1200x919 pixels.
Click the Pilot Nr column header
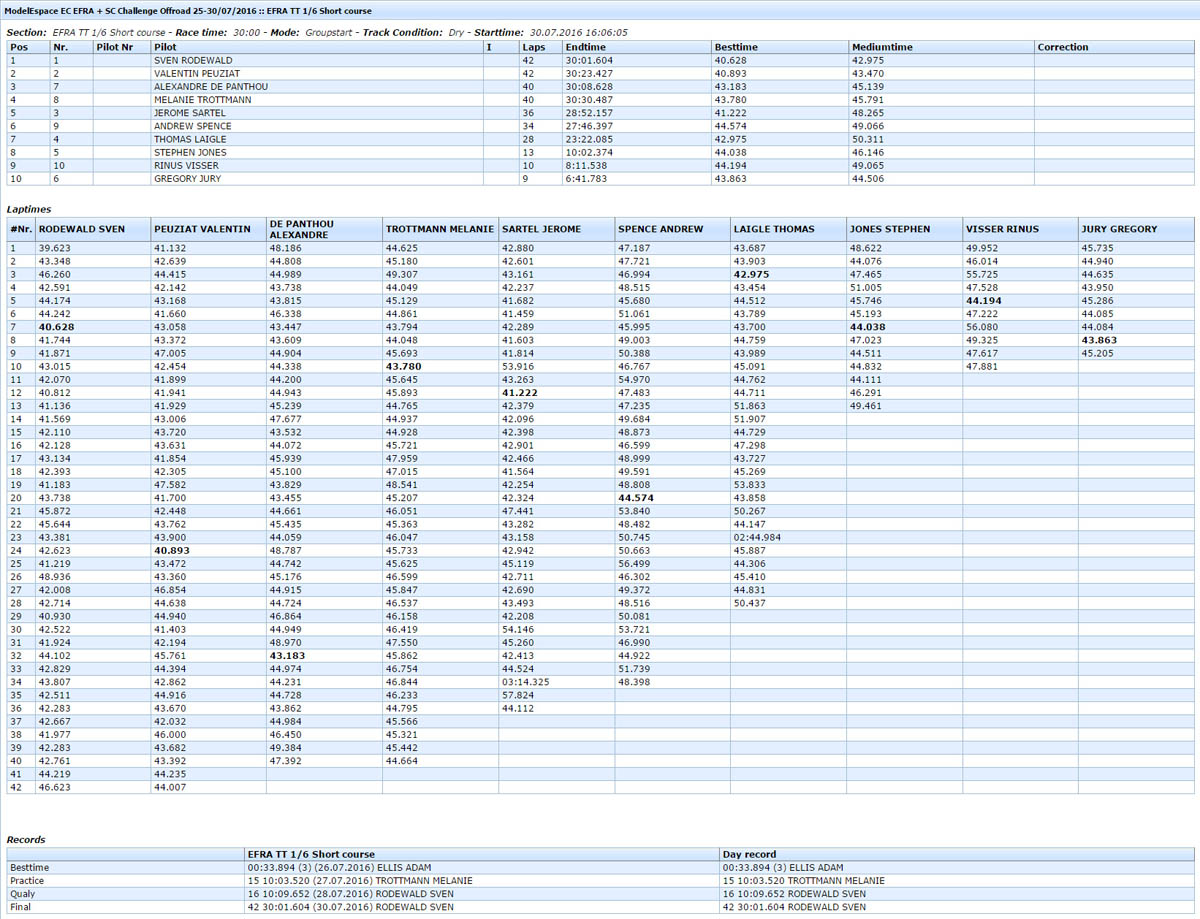[114, 47]
